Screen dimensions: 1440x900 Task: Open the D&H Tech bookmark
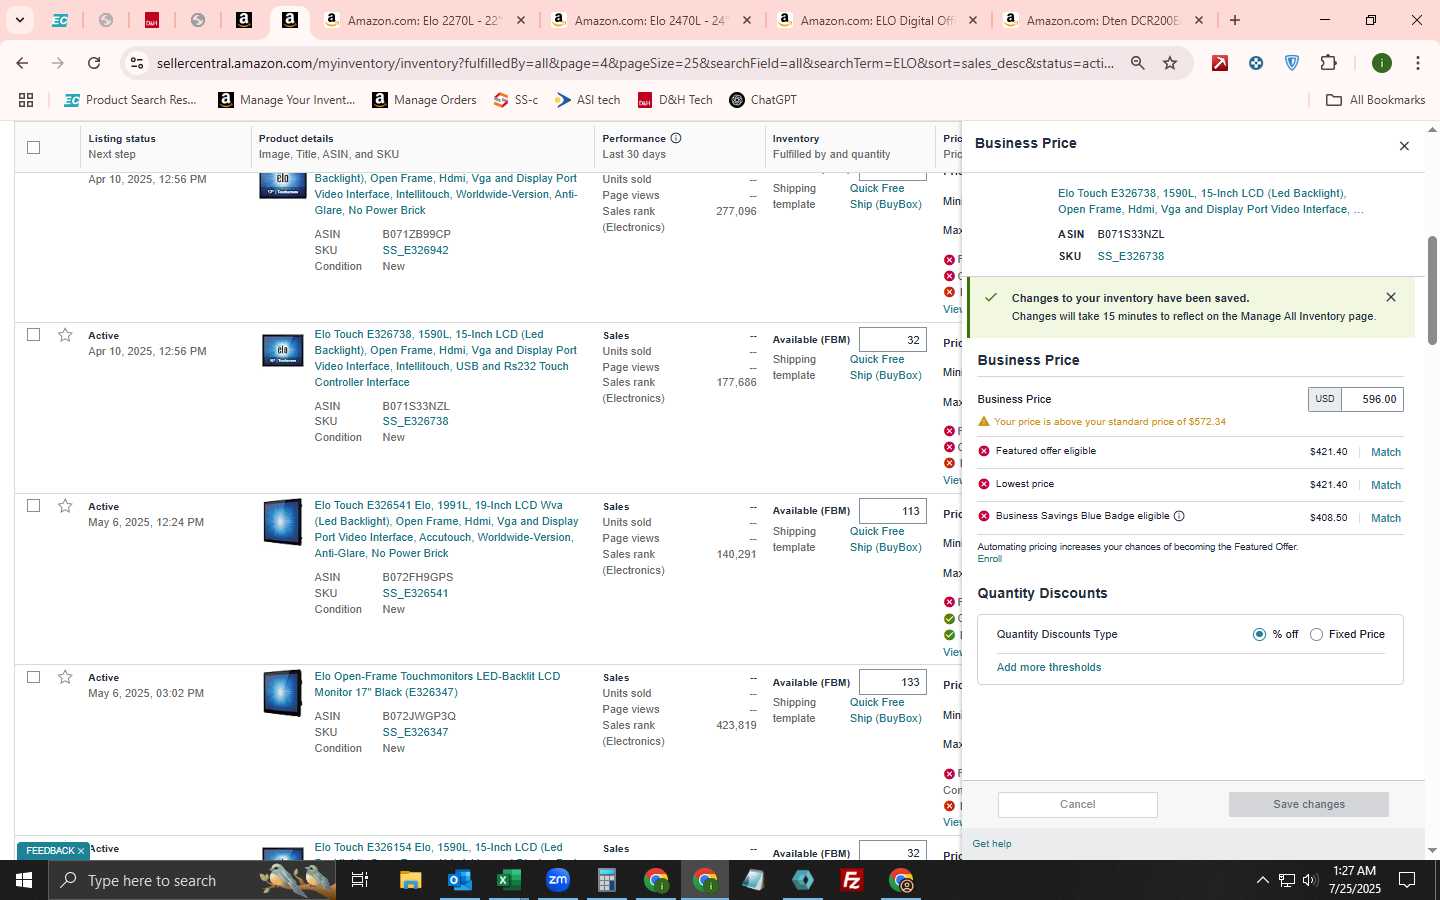pyautogui.click(x=675, y=100)
